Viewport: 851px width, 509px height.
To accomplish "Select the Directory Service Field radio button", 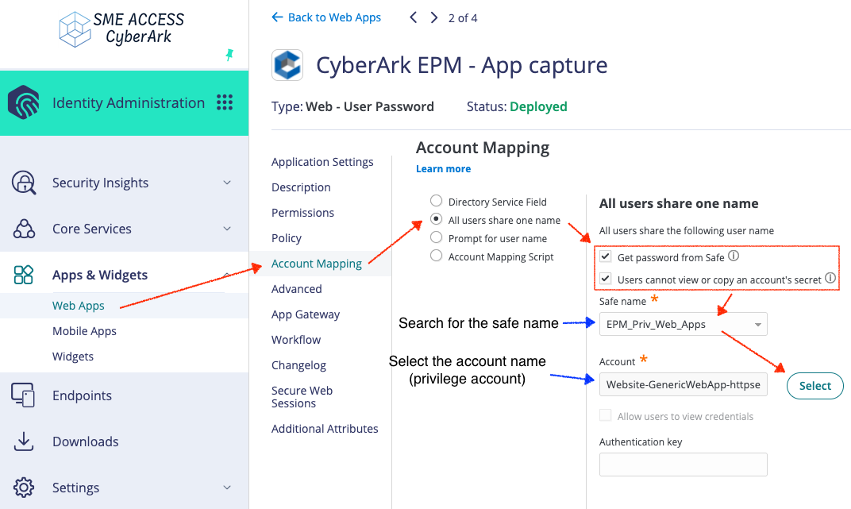I will click(x=436, y=201).
